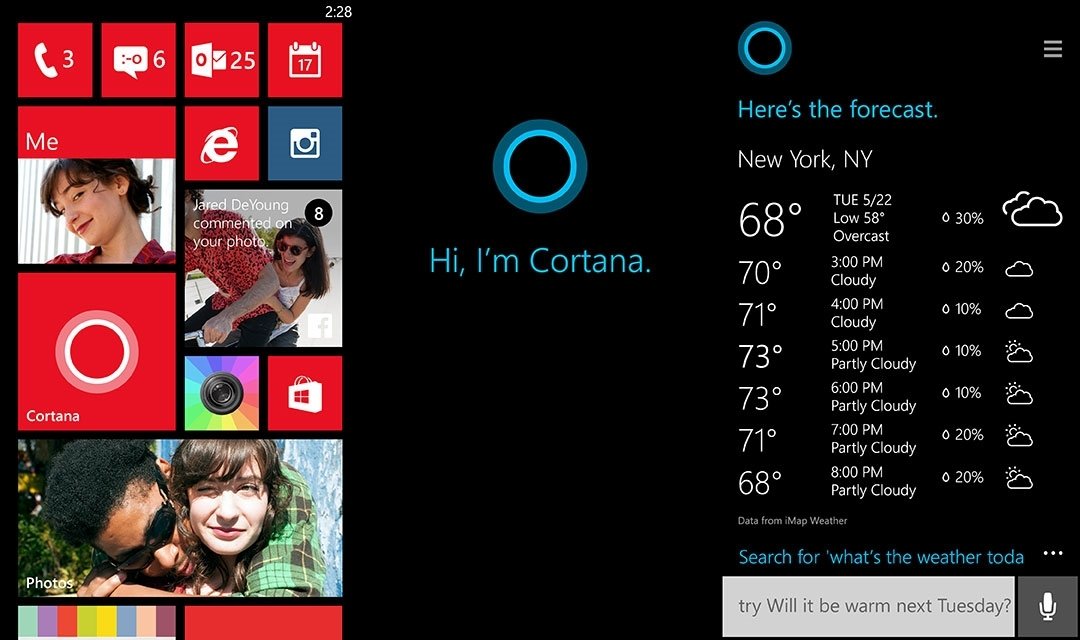The height and width of the screenshot is (640, 1080).
Task: Open the multicolor striped tile at the bottom
Action: click(96, 623)
